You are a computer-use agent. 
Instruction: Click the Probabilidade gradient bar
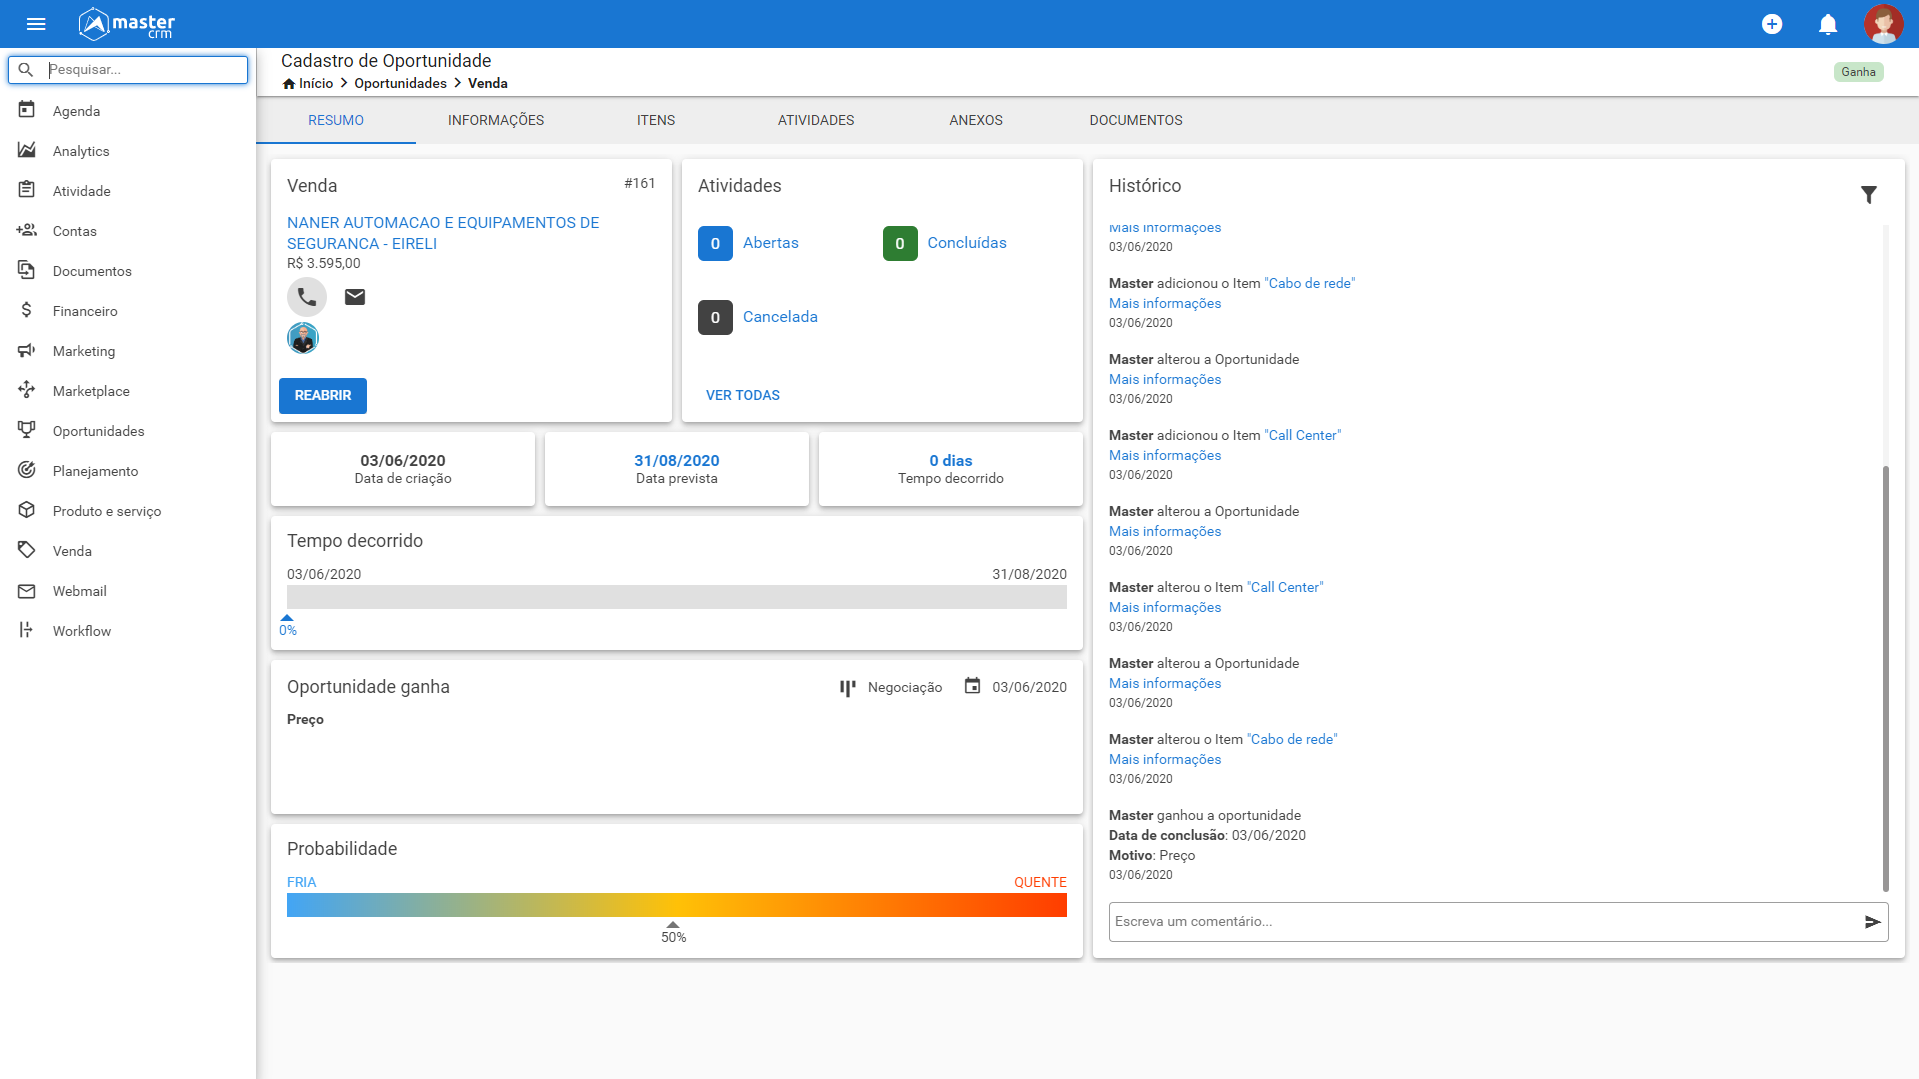coord(676,905)
